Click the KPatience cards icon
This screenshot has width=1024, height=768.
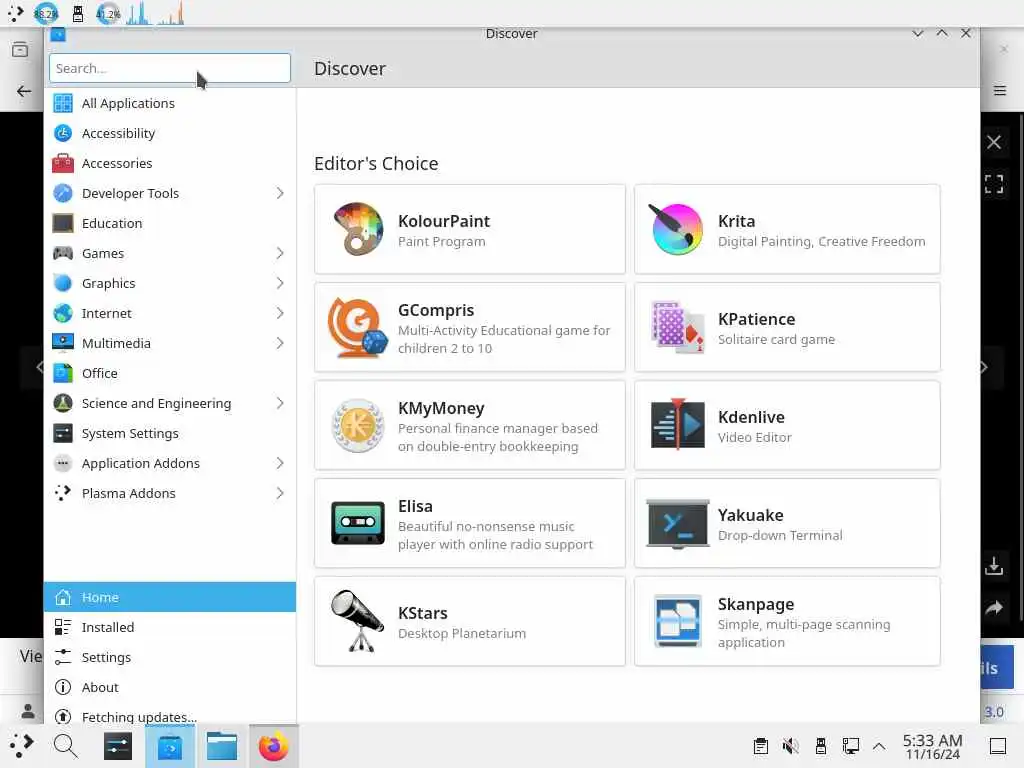(677, 327)
